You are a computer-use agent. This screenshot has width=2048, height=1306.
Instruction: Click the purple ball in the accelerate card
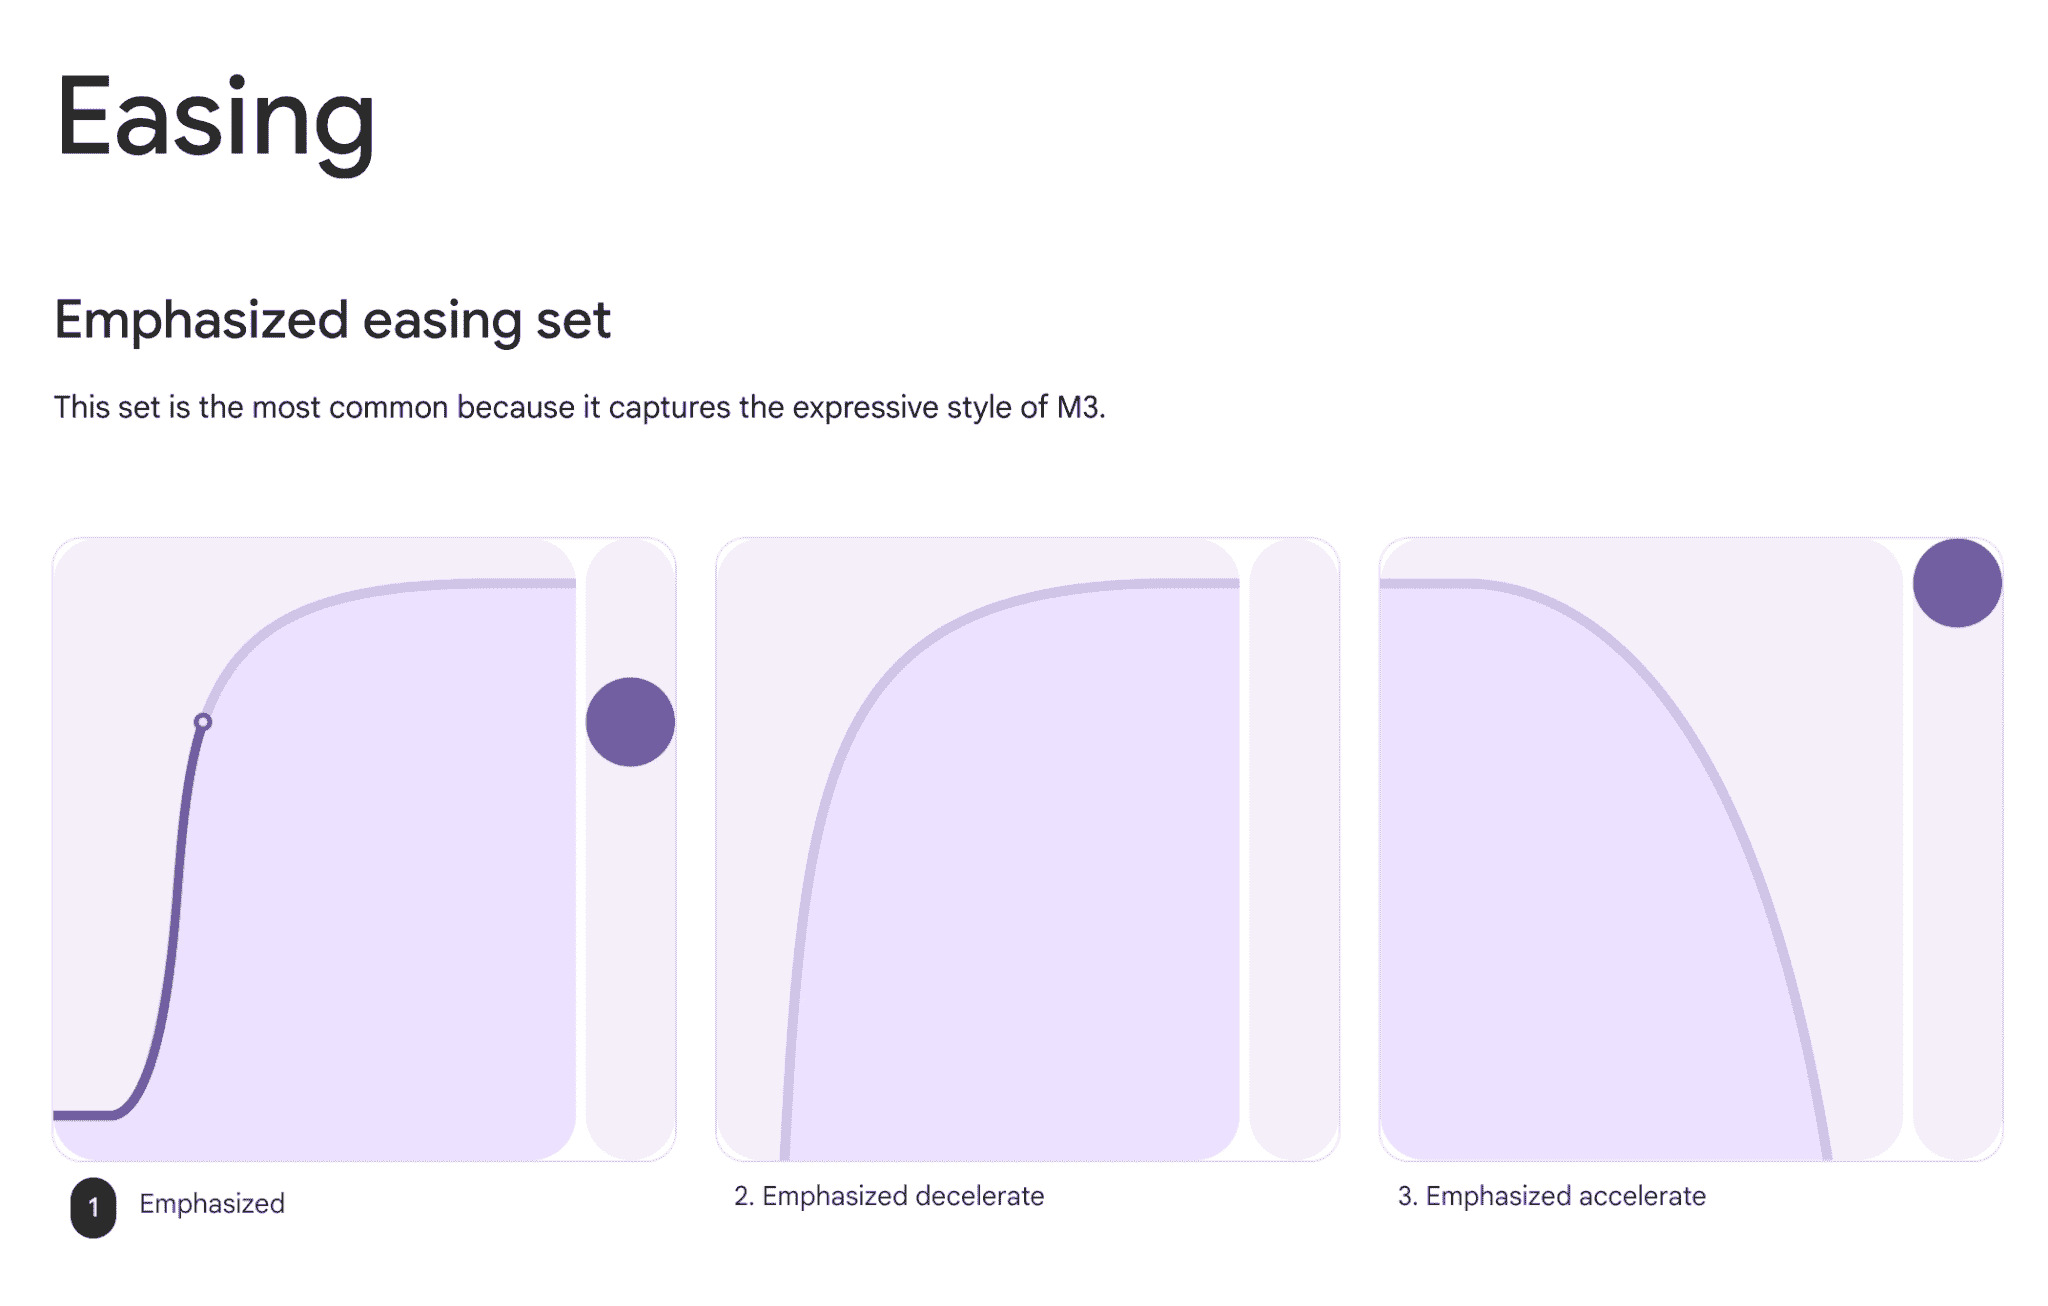(1957, 583)
